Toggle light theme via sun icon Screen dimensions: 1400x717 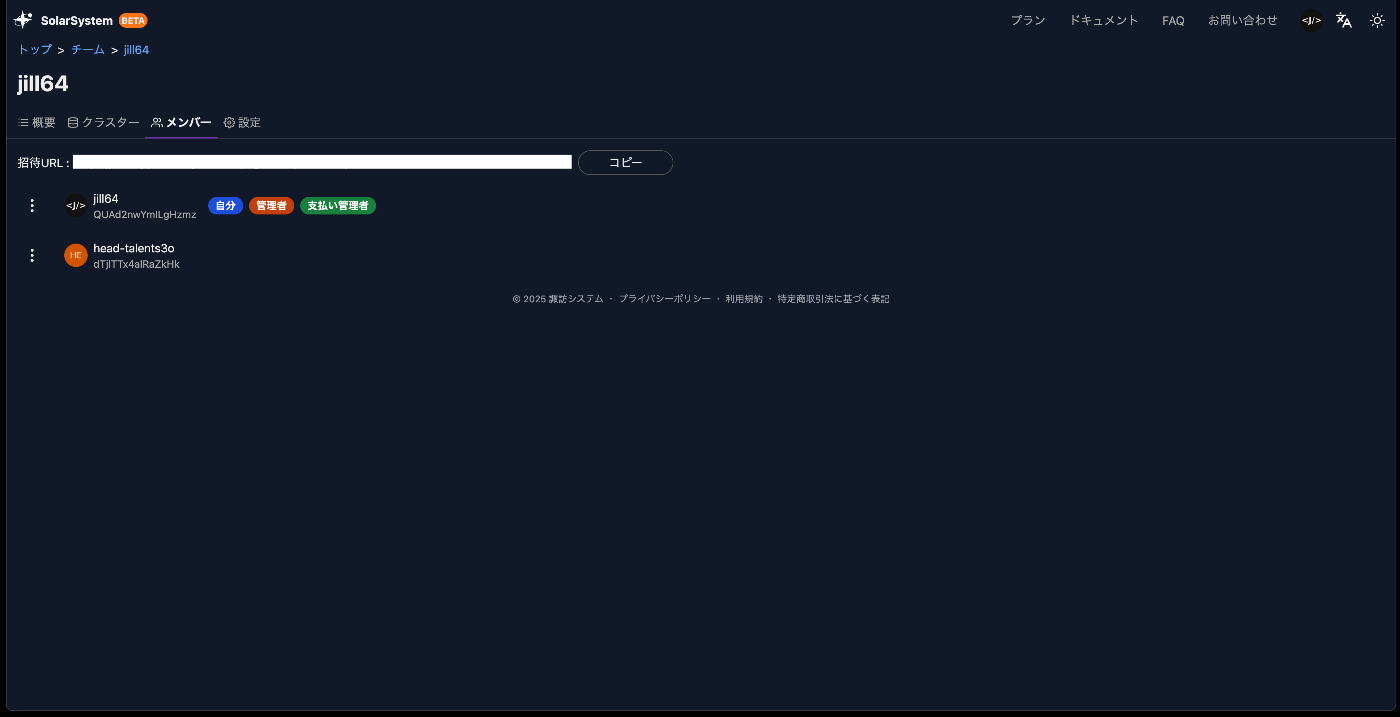1377,20
